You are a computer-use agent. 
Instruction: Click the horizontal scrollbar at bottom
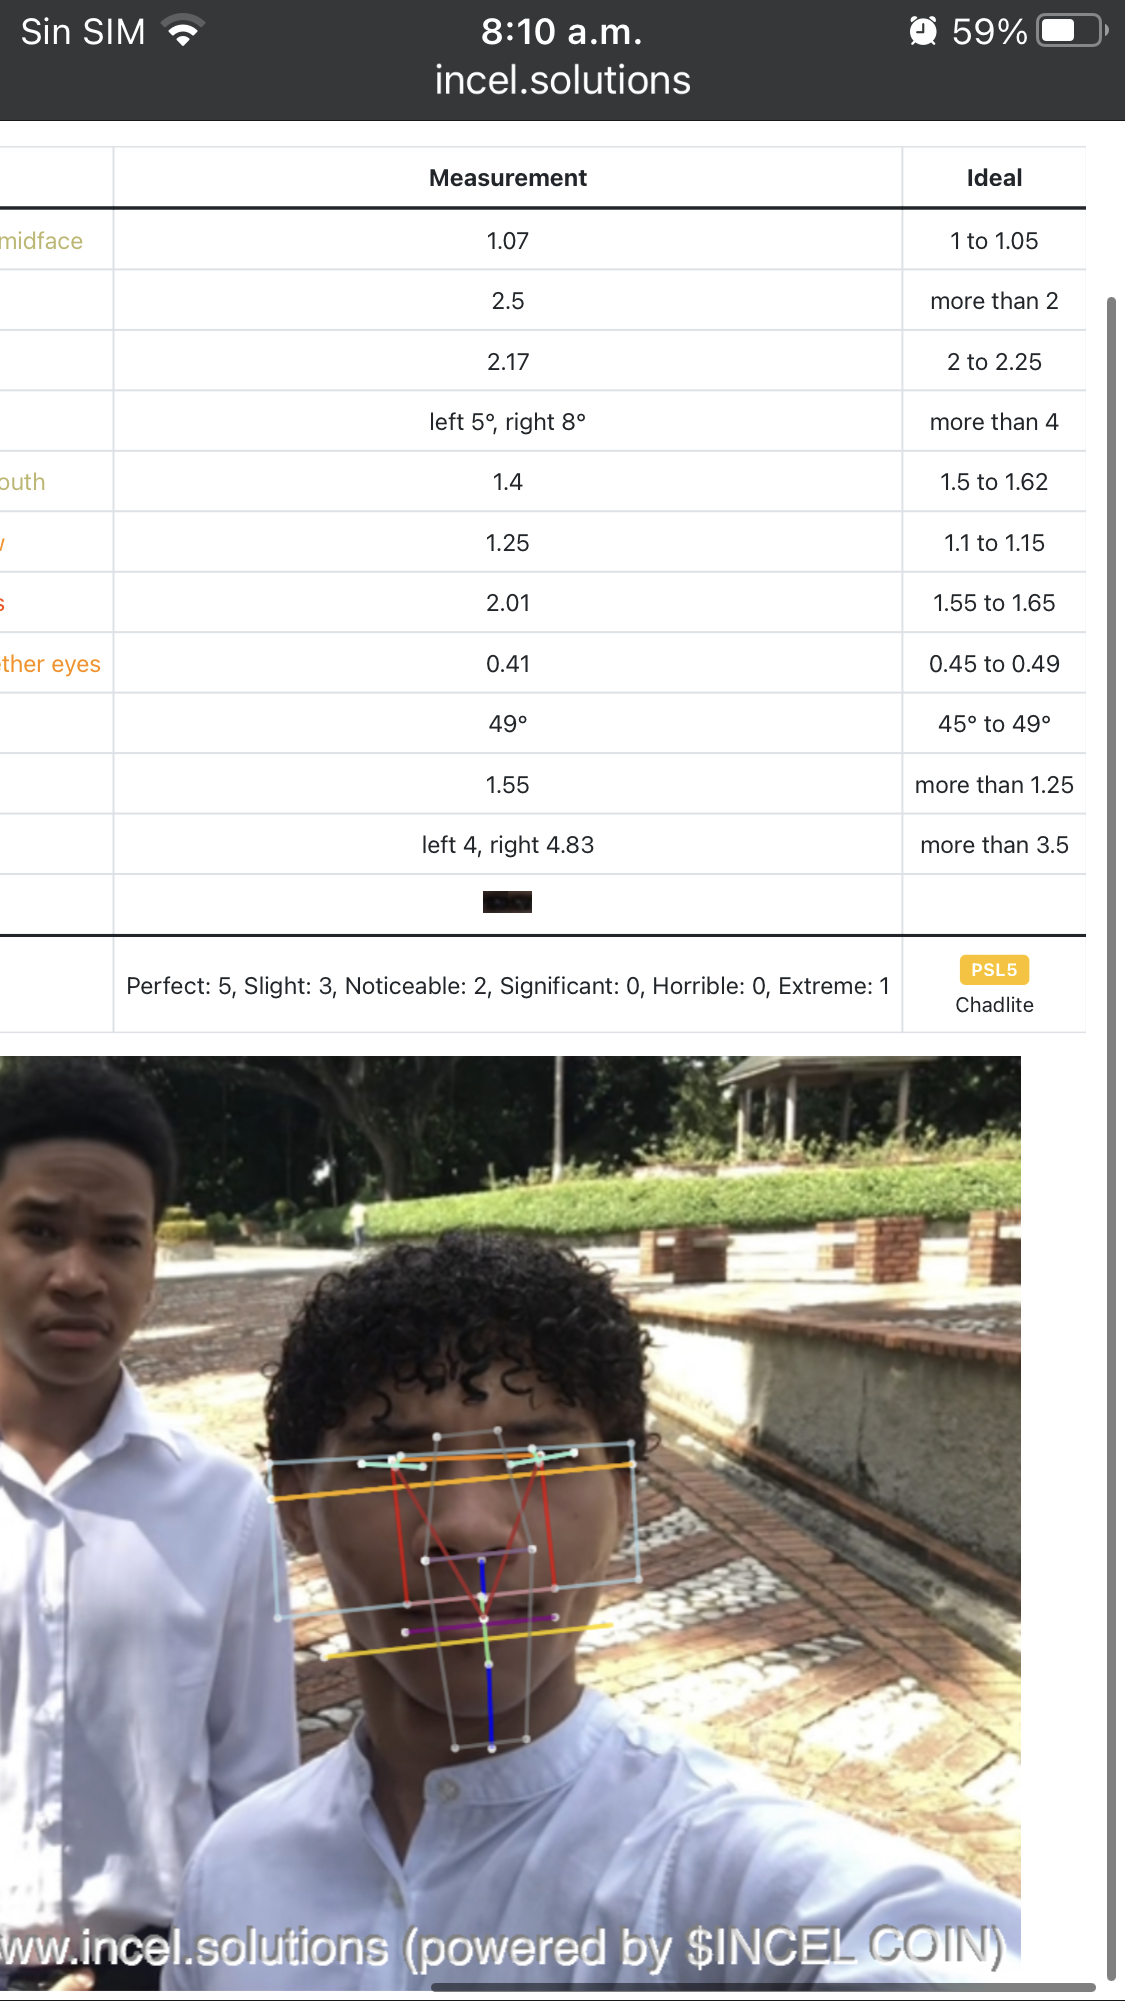(763, 1987)
